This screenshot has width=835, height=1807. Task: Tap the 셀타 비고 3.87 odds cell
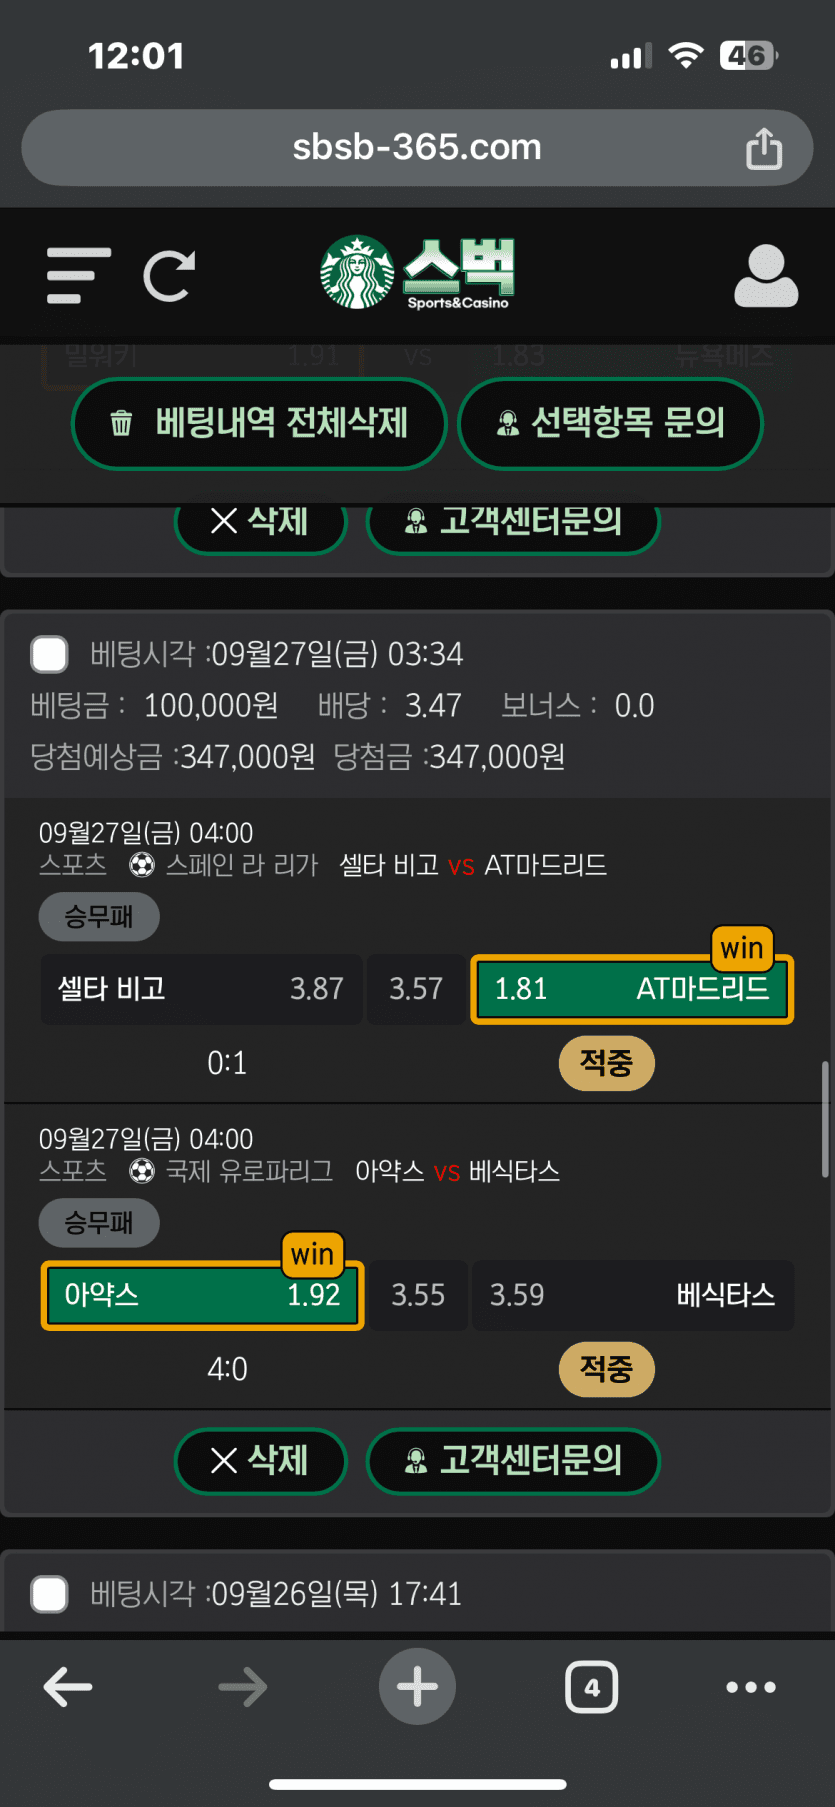(x=201, y=989)
